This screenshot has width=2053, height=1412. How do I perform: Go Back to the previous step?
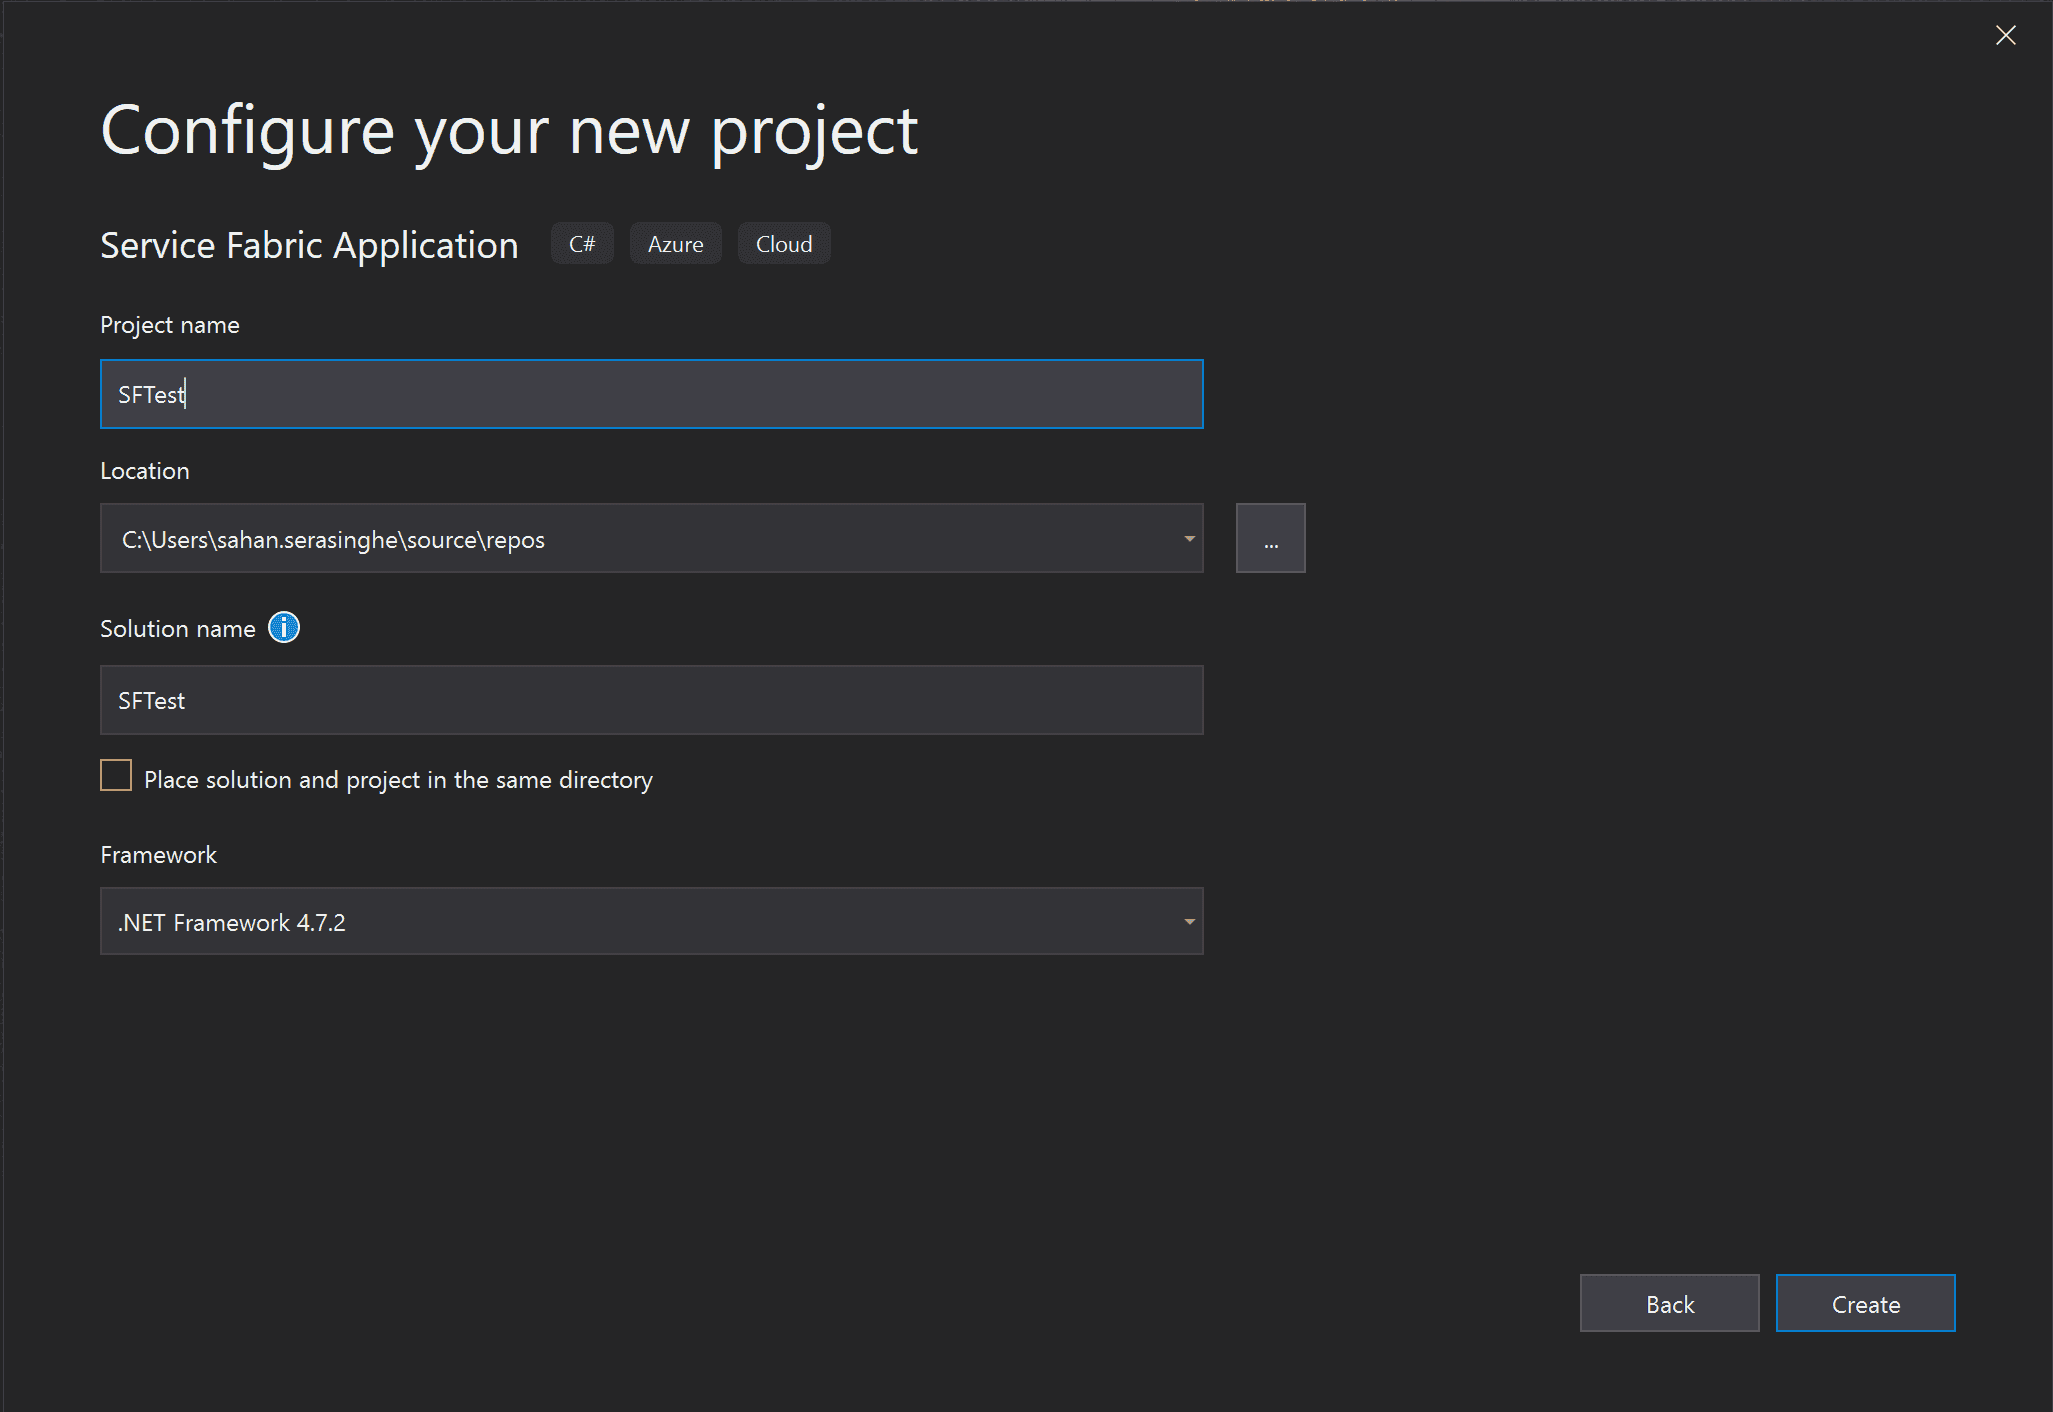(x=1668, y=1303)
